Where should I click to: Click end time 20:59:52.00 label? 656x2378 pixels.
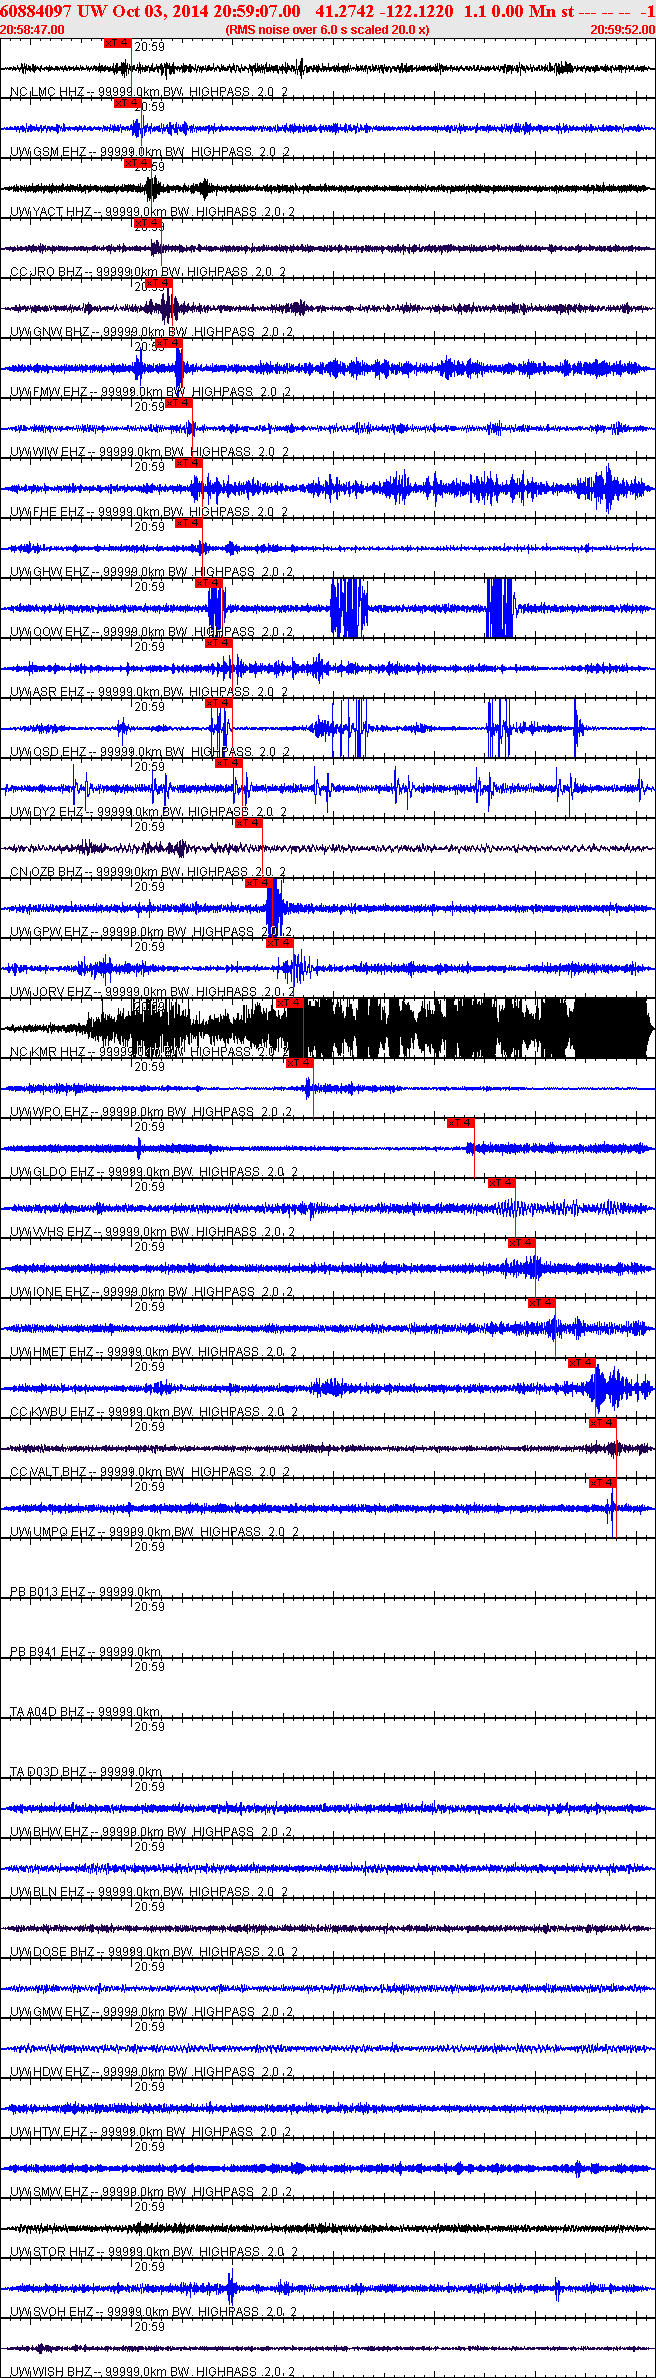tap(622, 30)
